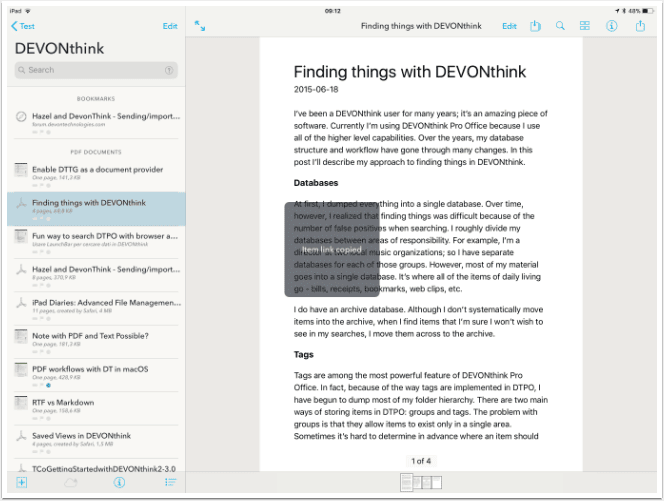Open the document share-to-app icon
The height and width of the screenshot is (501, 664).
point(535,26)
